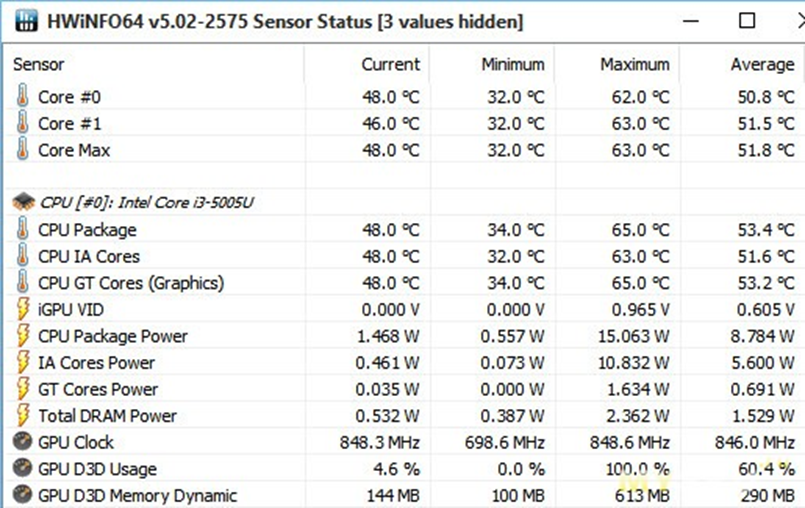
Task: Click the lightning icon beside Total DRAM Power
Action: pyautogui.click(x=22, y=415)
